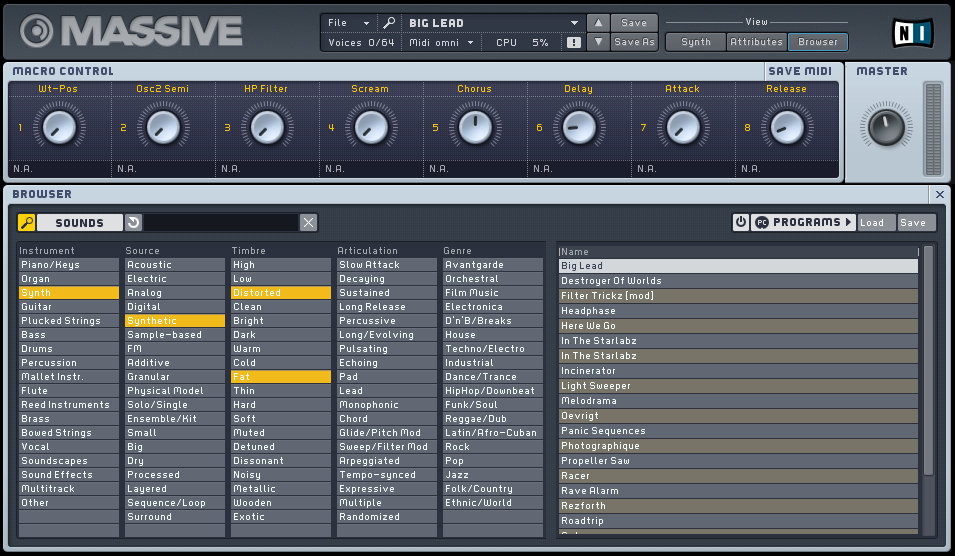Click the Chorus macro knob

(475, 127)
